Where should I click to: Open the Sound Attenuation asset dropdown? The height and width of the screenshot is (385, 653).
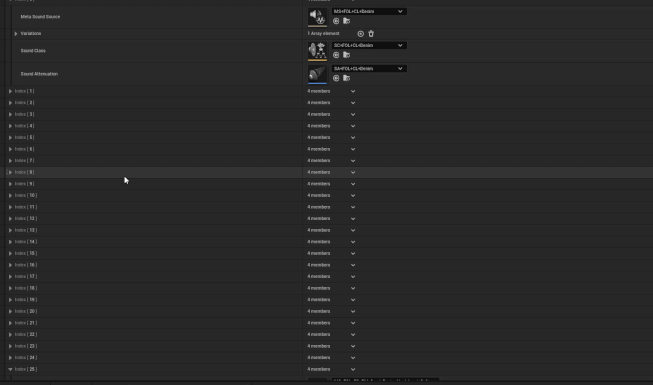click(x=369, y=69)
